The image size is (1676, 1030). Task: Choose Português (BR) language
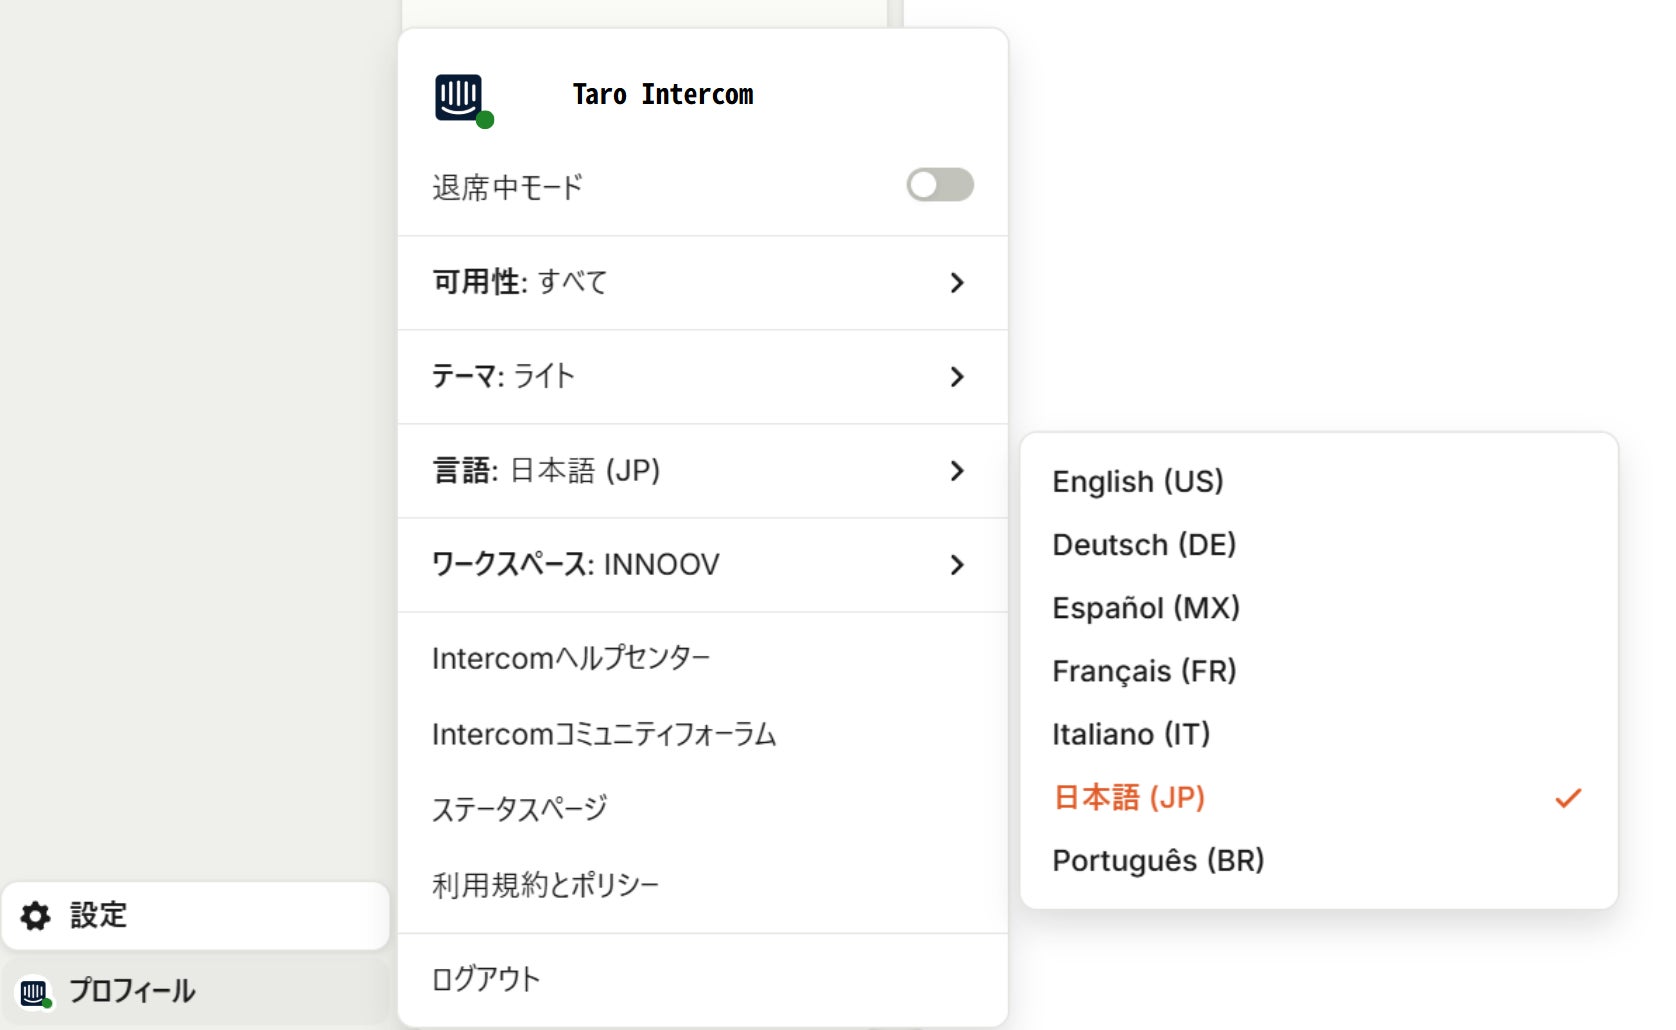click(1158, 861)
